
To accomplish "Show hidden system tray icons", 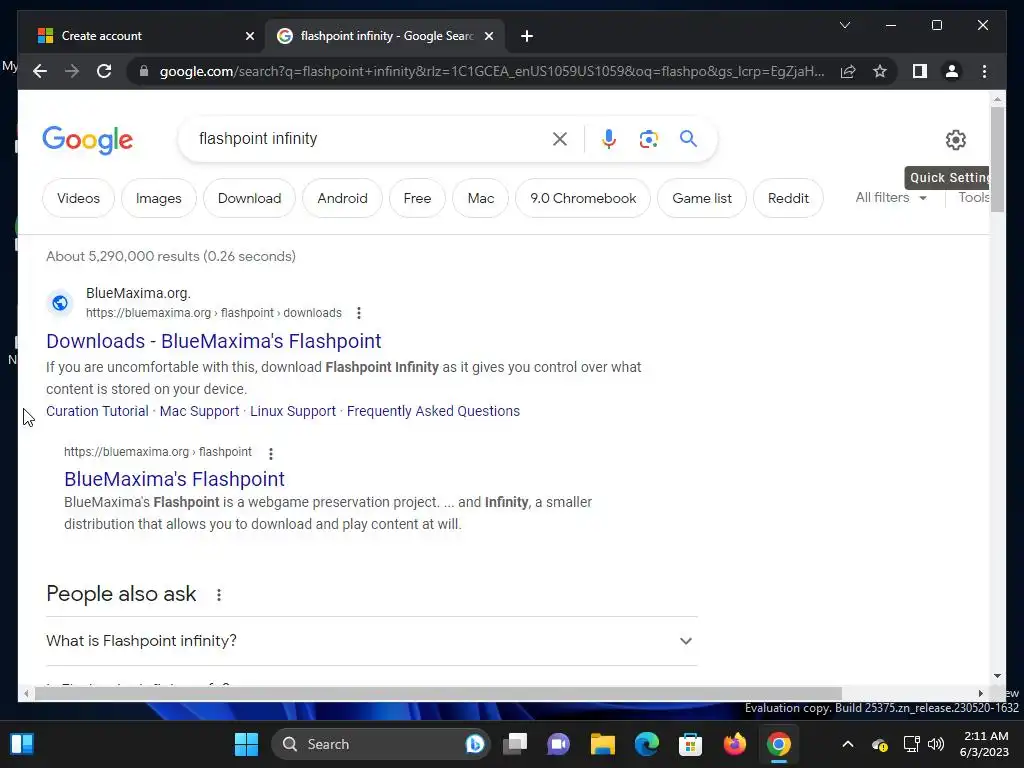I will click(x=848, y=744).
